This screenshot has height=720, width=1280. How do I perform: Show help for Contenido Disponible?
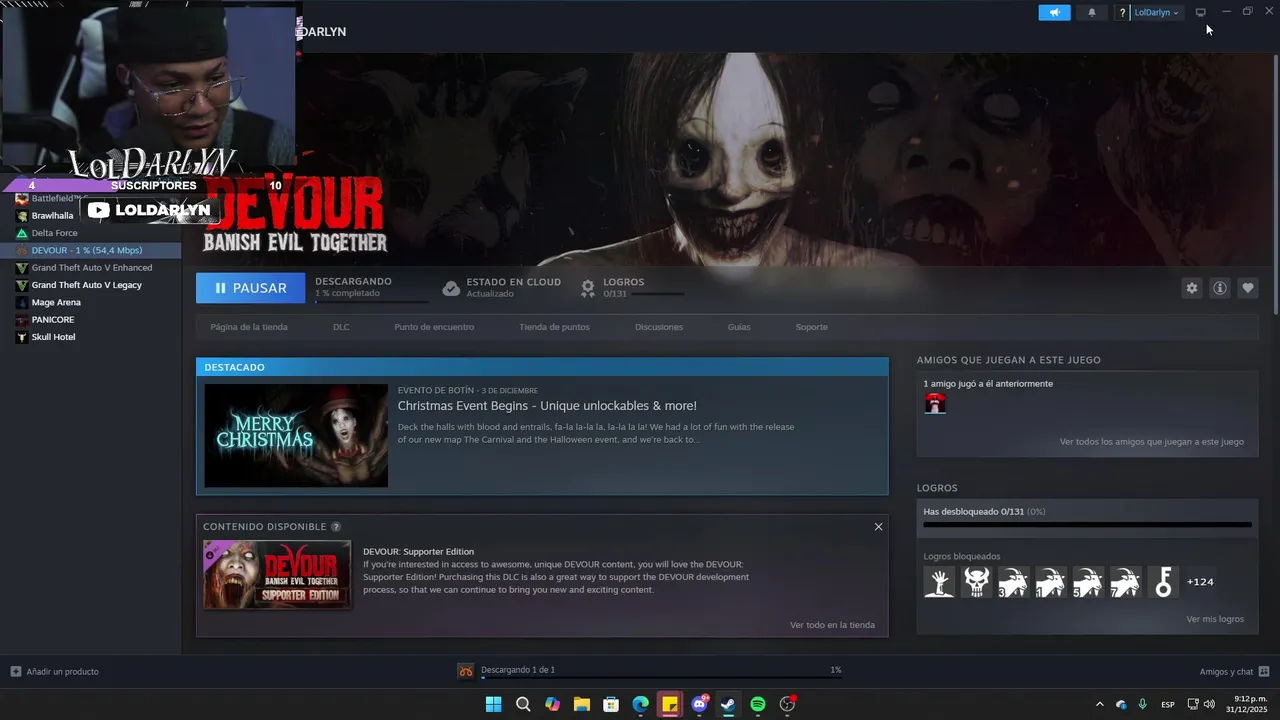336,527
